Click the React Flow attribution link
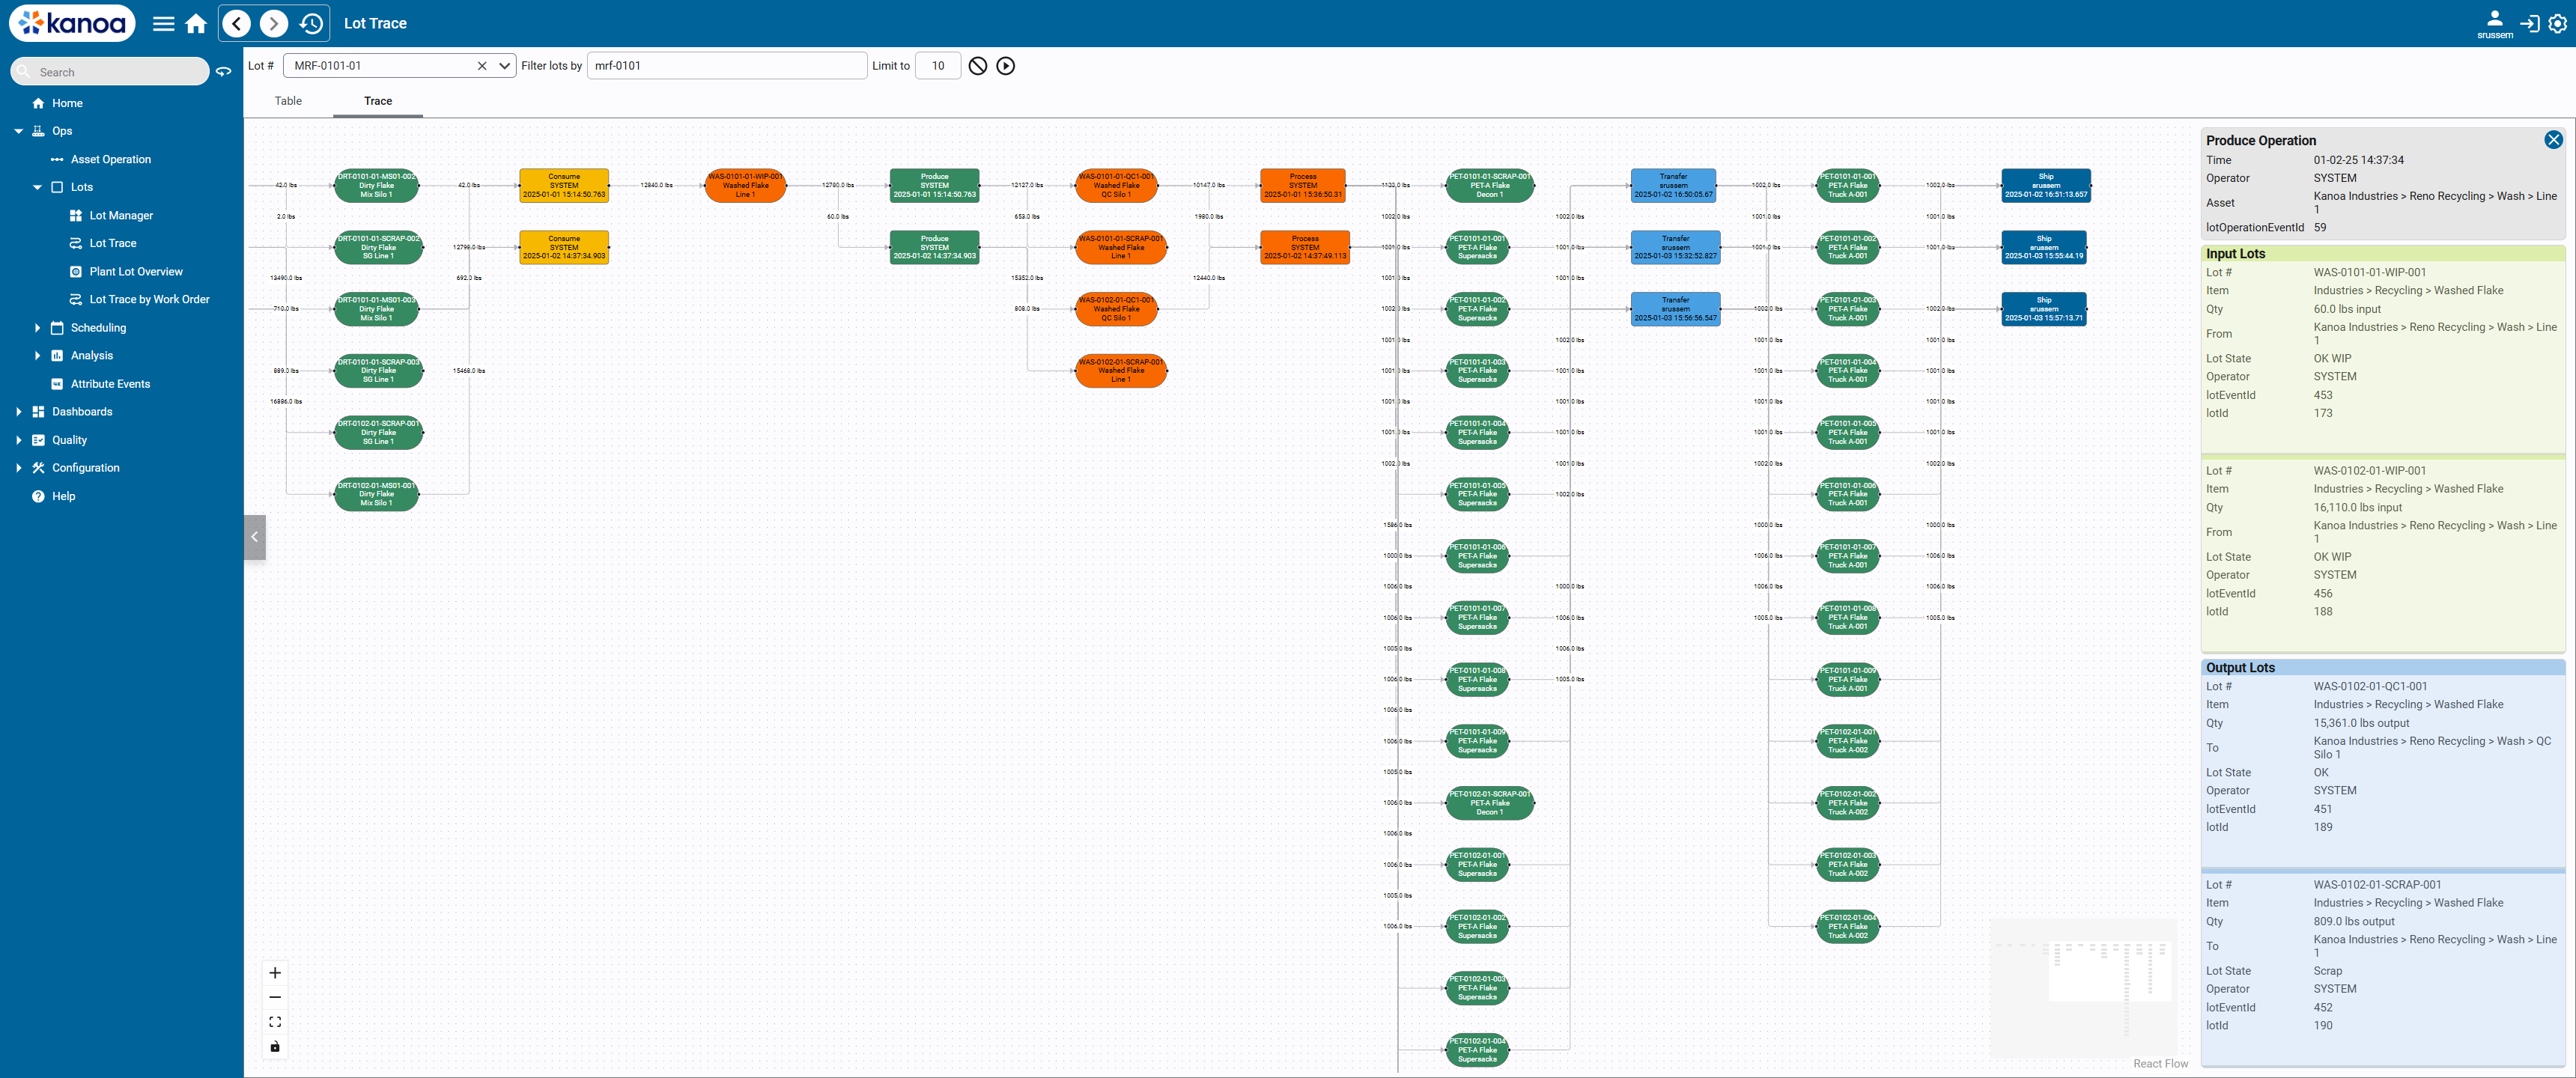Screen dimensions: 2576x1078 (x=2160, y=1064)
